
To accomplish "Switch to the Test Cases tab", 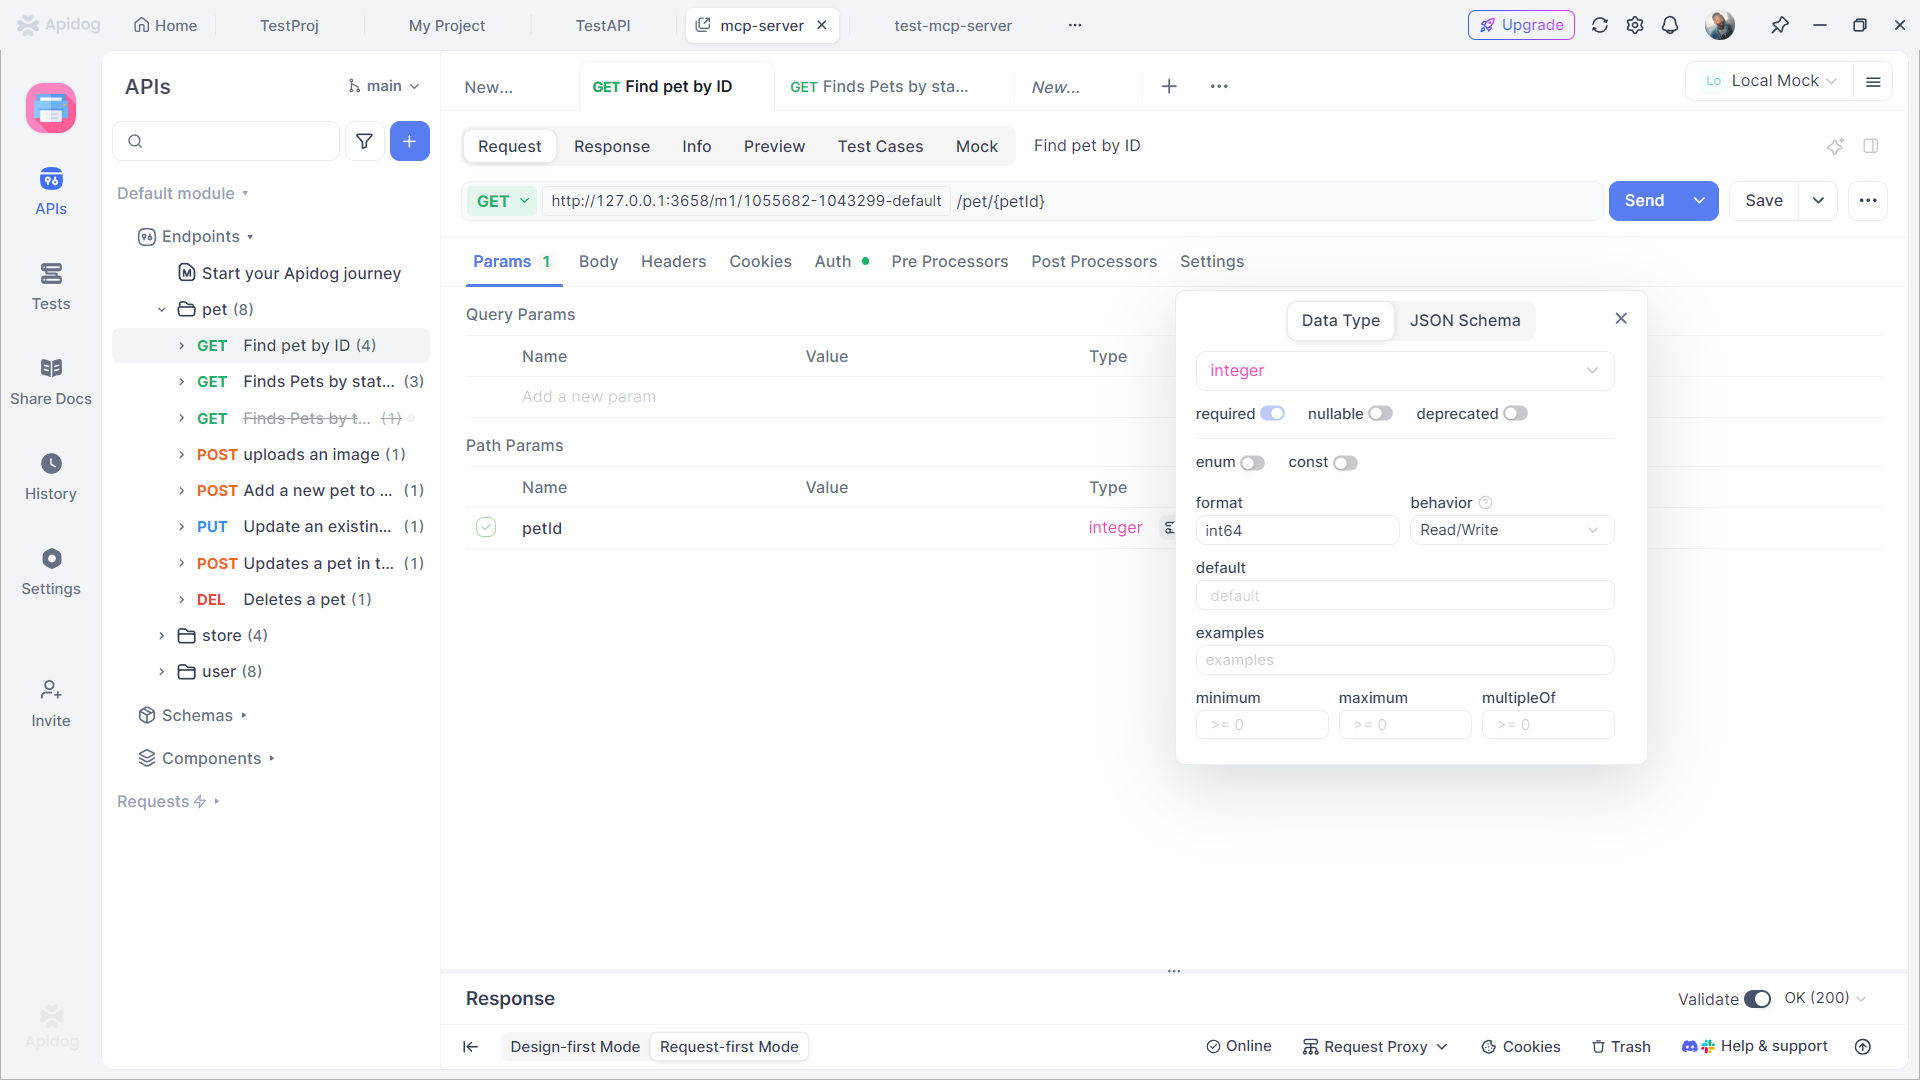I will click(880, 146).
